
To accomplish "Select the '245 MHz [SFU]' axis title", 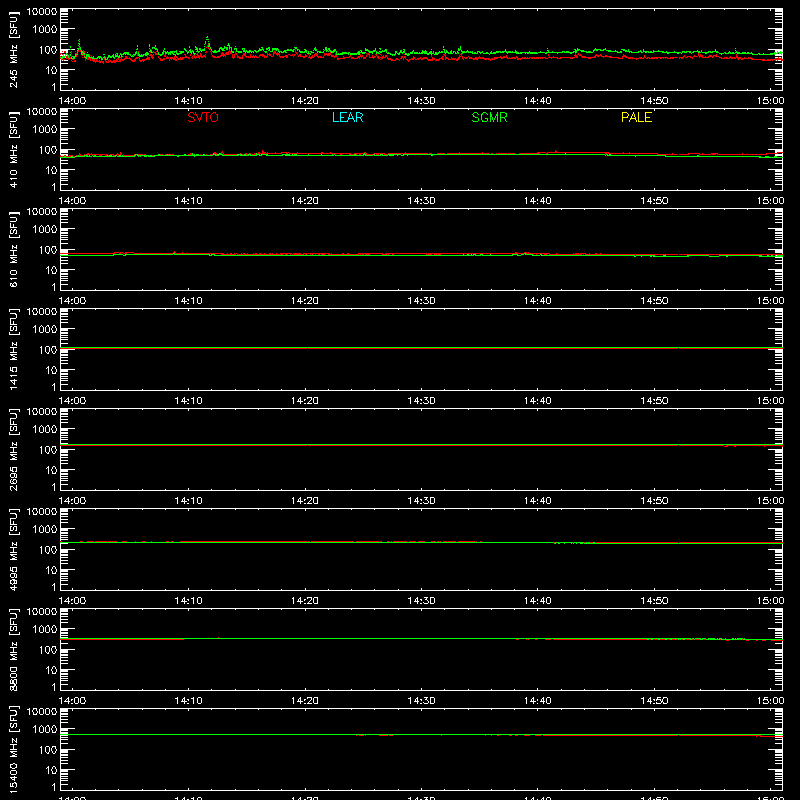I will (13, 49).
